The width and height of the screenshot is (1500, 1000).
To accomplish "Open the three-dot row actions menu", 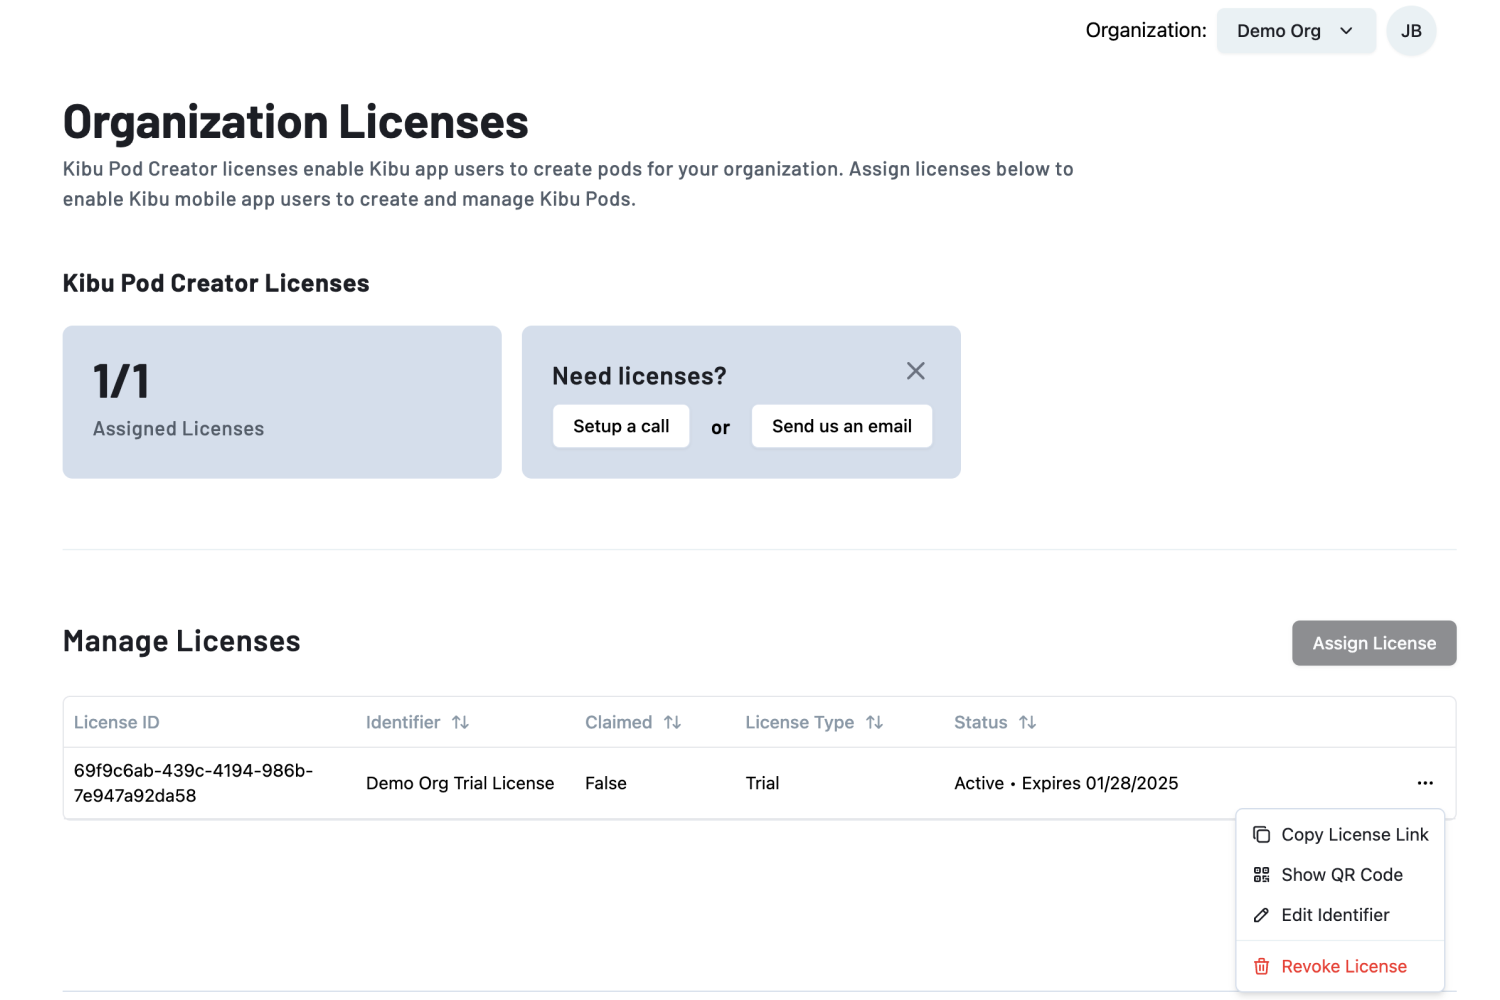I will (x=1425, y=783).
